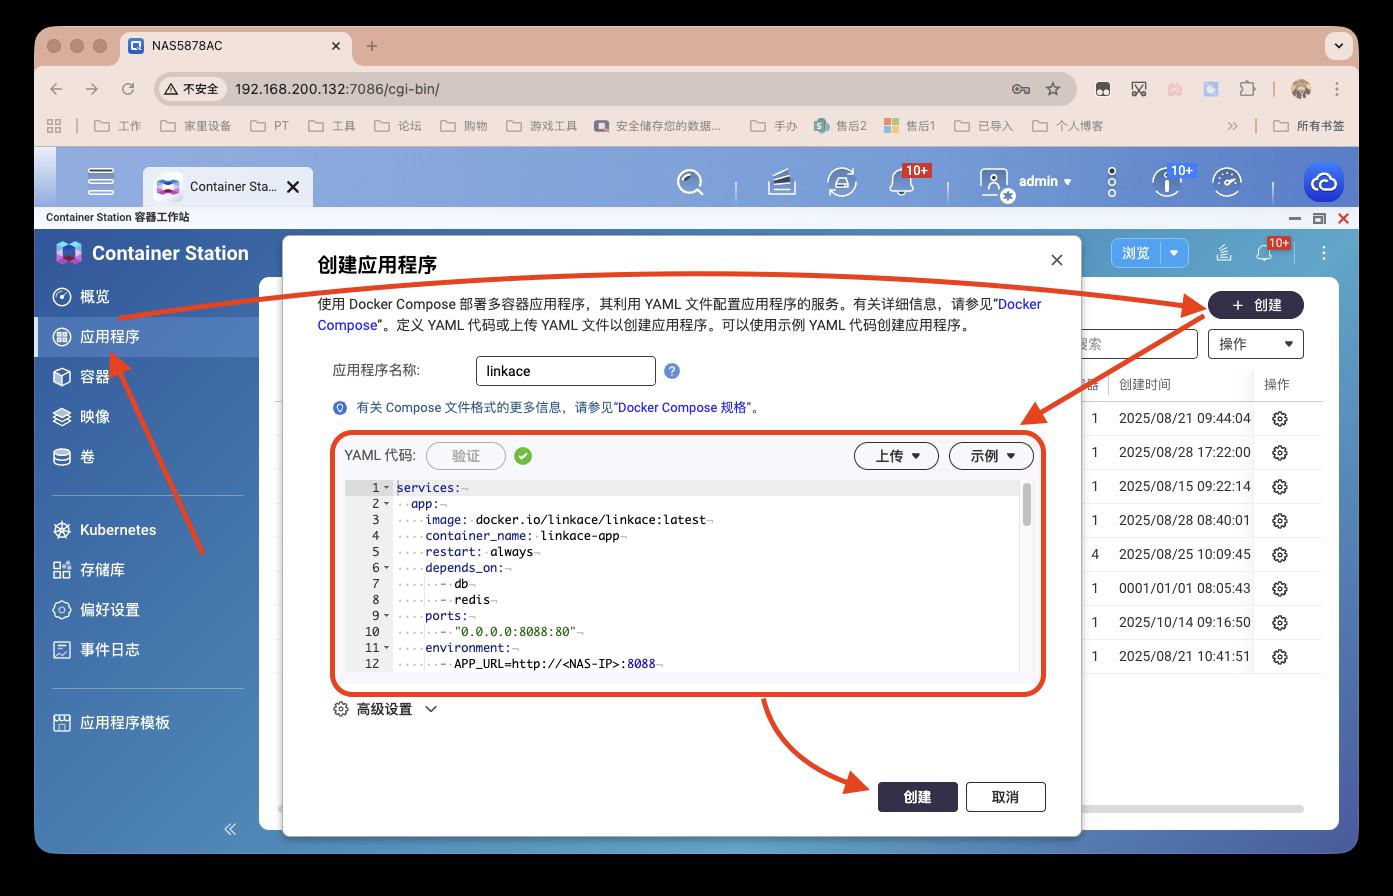Click the 创建 button in the dialog
Screen dimensions: 1393x896
click(x=917, y=797)
